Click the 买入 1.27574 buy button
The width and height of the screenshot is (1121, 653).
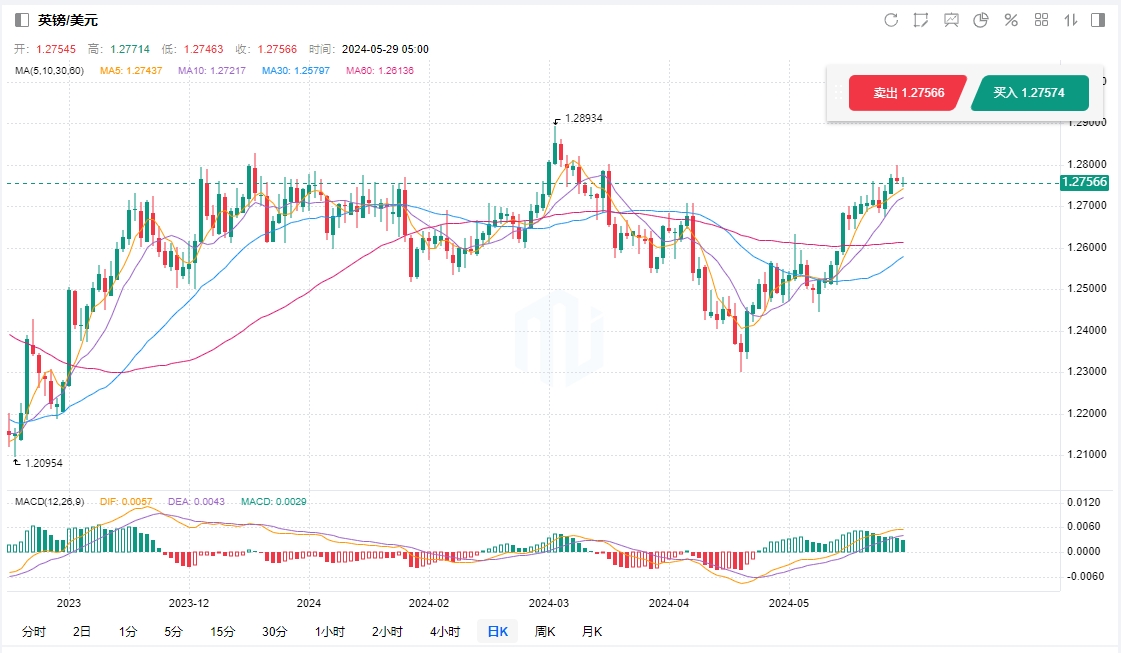click(1028, 93)
